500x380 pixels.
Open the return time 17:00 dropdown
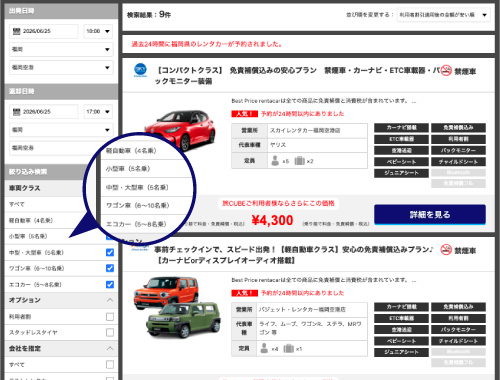(x=98, y=112)
